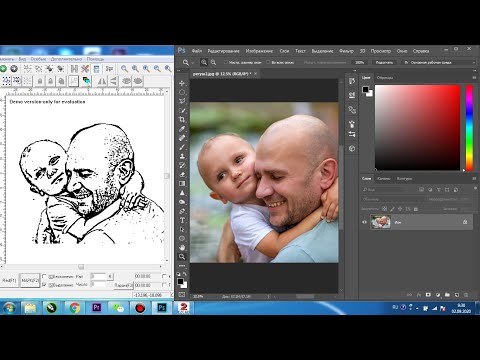The height and width of the screenshot is (360, 480).
Task: Open the workspace dropdown 'Основная рабочая среда'
Action: click(x=439, y=62)
